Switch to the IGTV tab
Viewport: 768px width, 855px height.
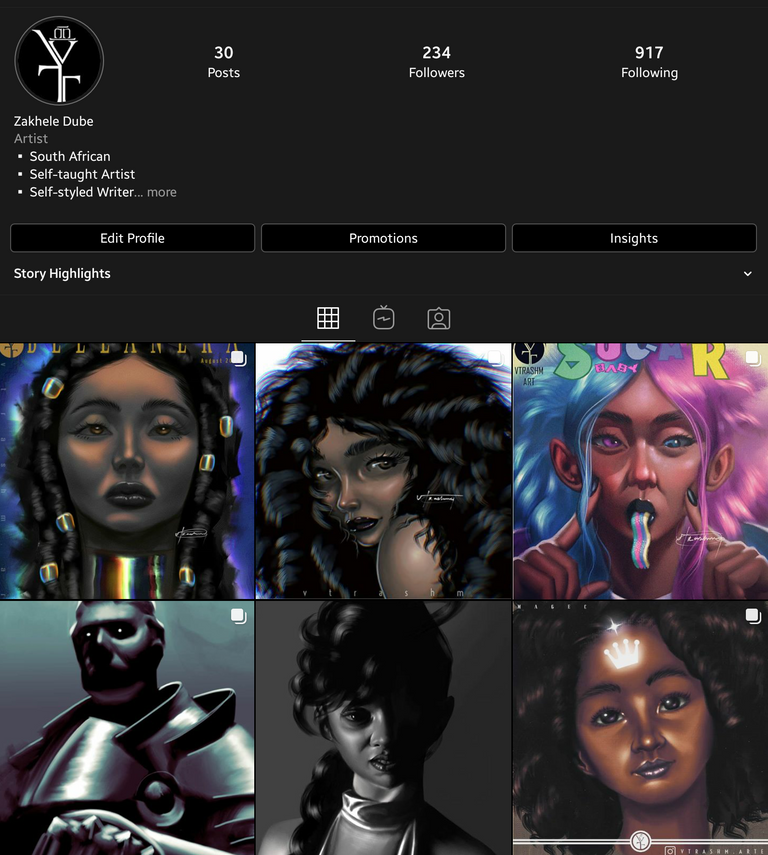[383, 317]
